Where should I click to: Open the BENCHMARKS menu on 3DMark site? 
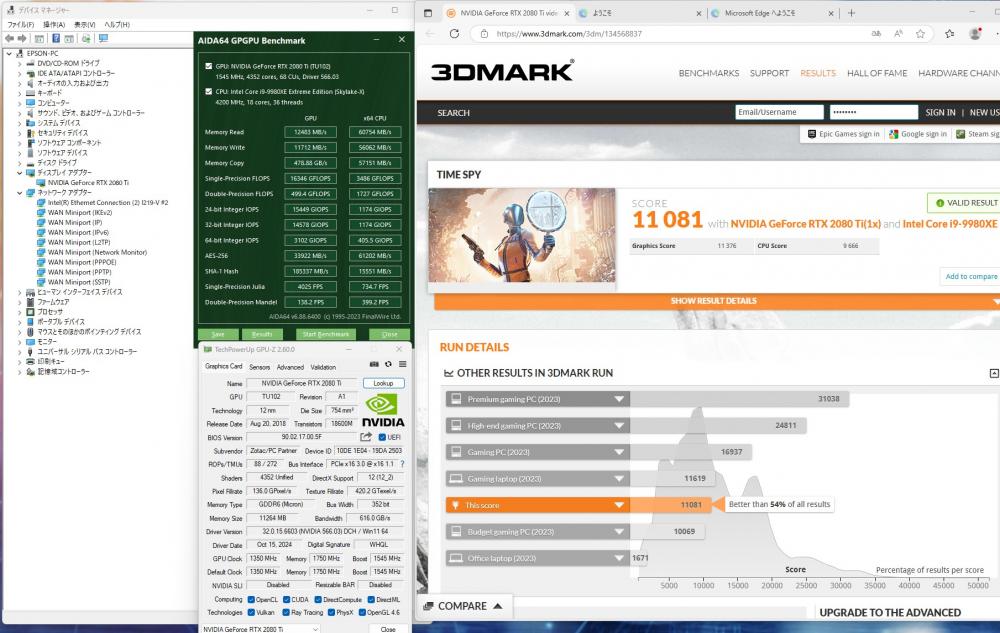point(709,73)
